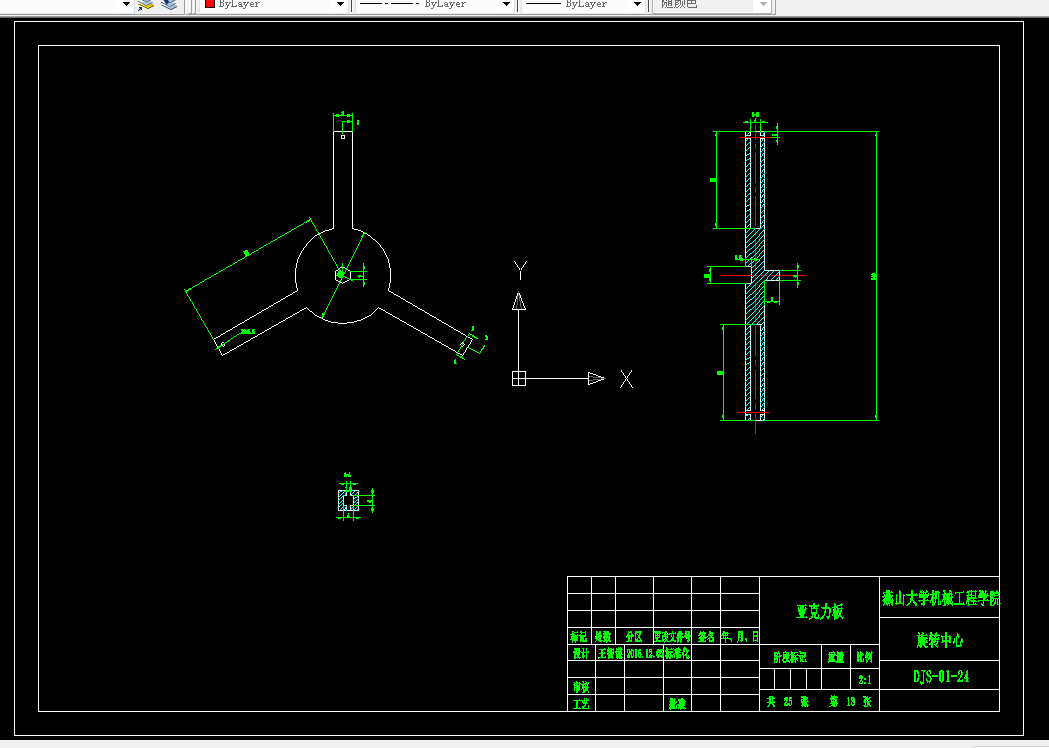This screenshot has height=748, width=1049.
Task: Click the Y axis arrowhead of UCS icon
Action: pos(518,301)
